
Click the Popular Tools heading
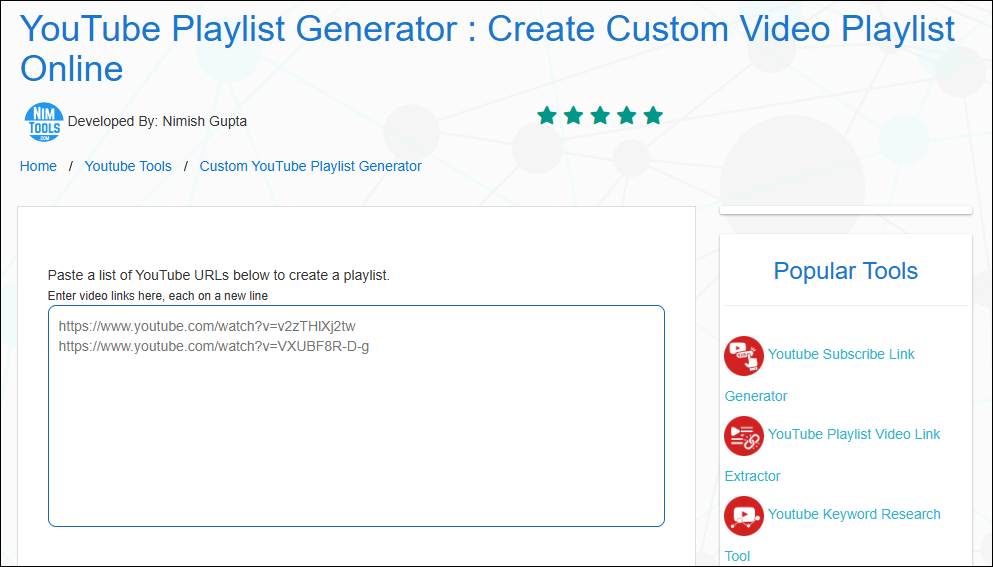click(845, 271)
